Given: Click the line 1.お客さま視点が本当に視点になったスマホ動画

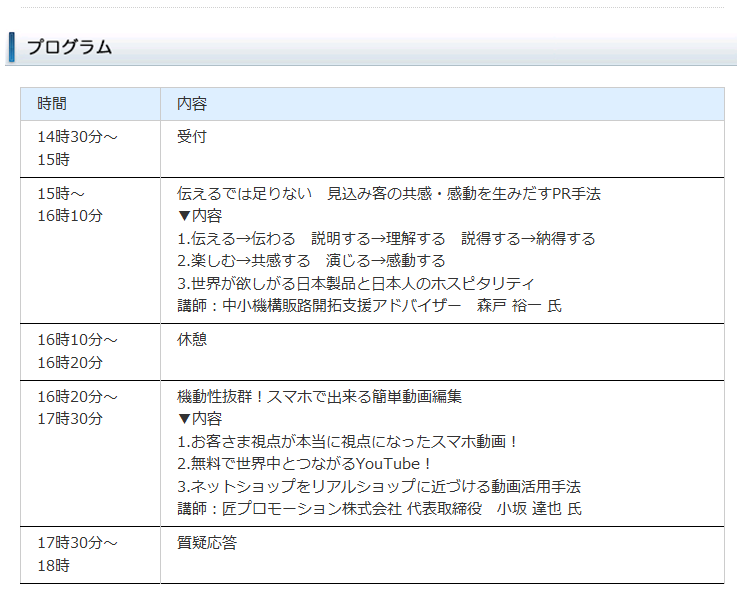Looking at the screenshot, I should tap(347, 441).
